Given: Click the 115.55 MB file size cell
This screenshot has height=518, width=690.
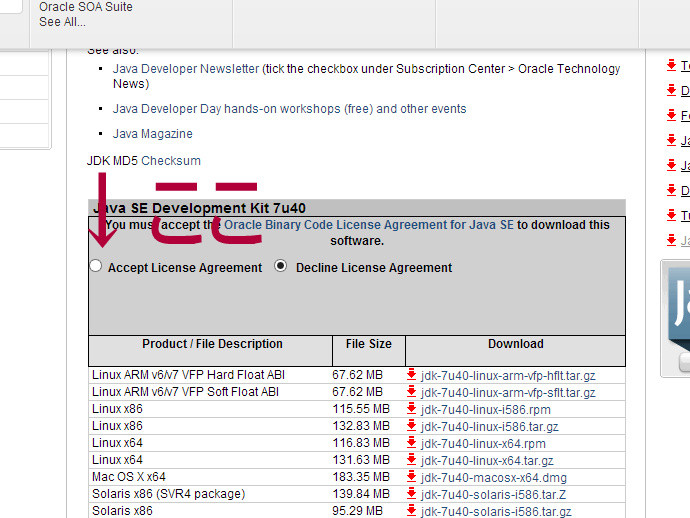Looking at the screenshot, I should [361, 409].
